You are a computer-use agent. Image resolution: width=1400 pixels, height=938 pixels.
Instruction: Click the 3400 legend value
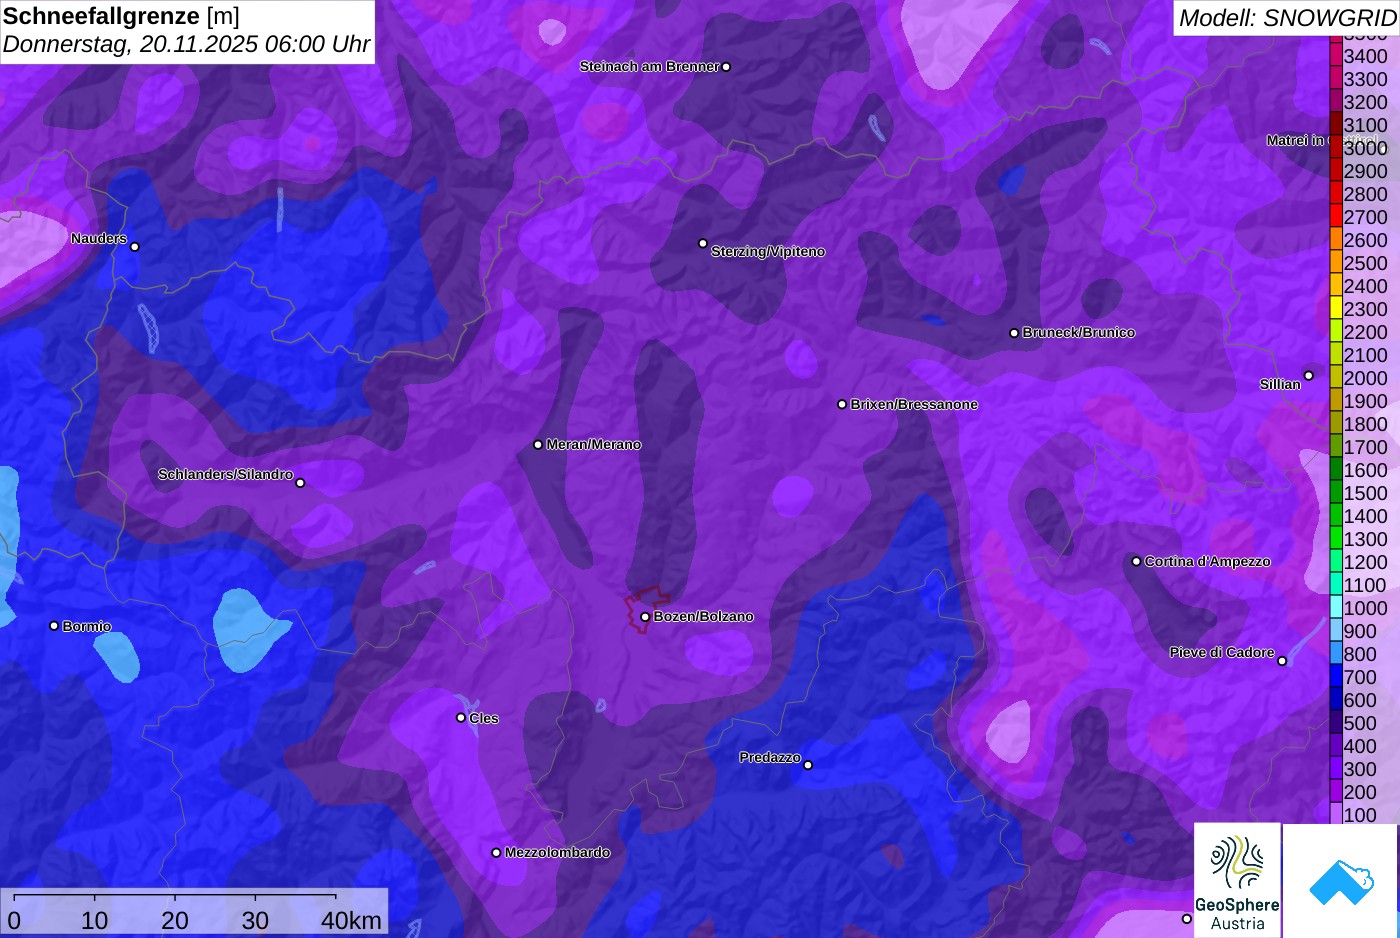coord(1365,57)
